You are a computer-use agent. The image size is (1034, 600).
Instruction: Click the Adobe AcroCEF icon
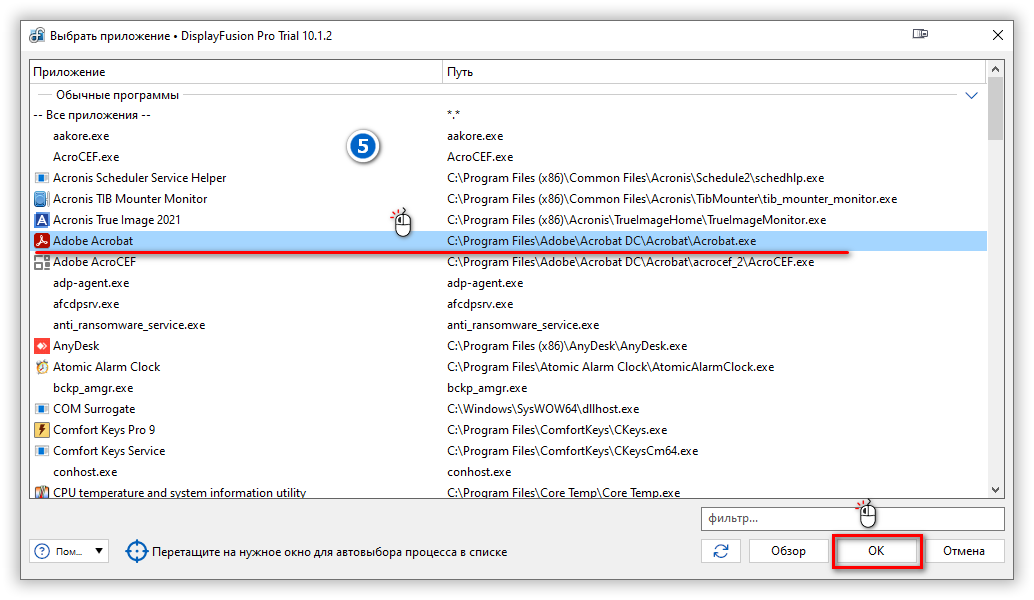42,262
